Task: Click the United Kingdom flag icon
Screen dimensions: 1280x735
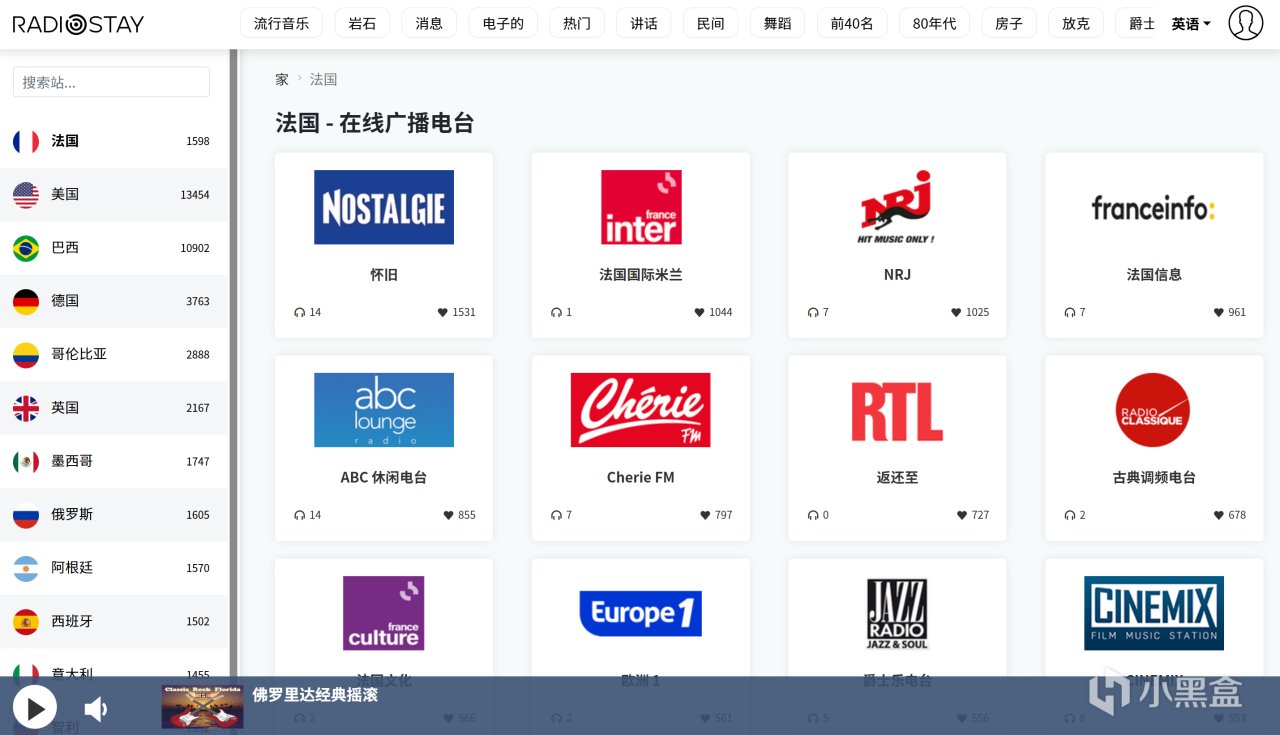Action: 26,408
